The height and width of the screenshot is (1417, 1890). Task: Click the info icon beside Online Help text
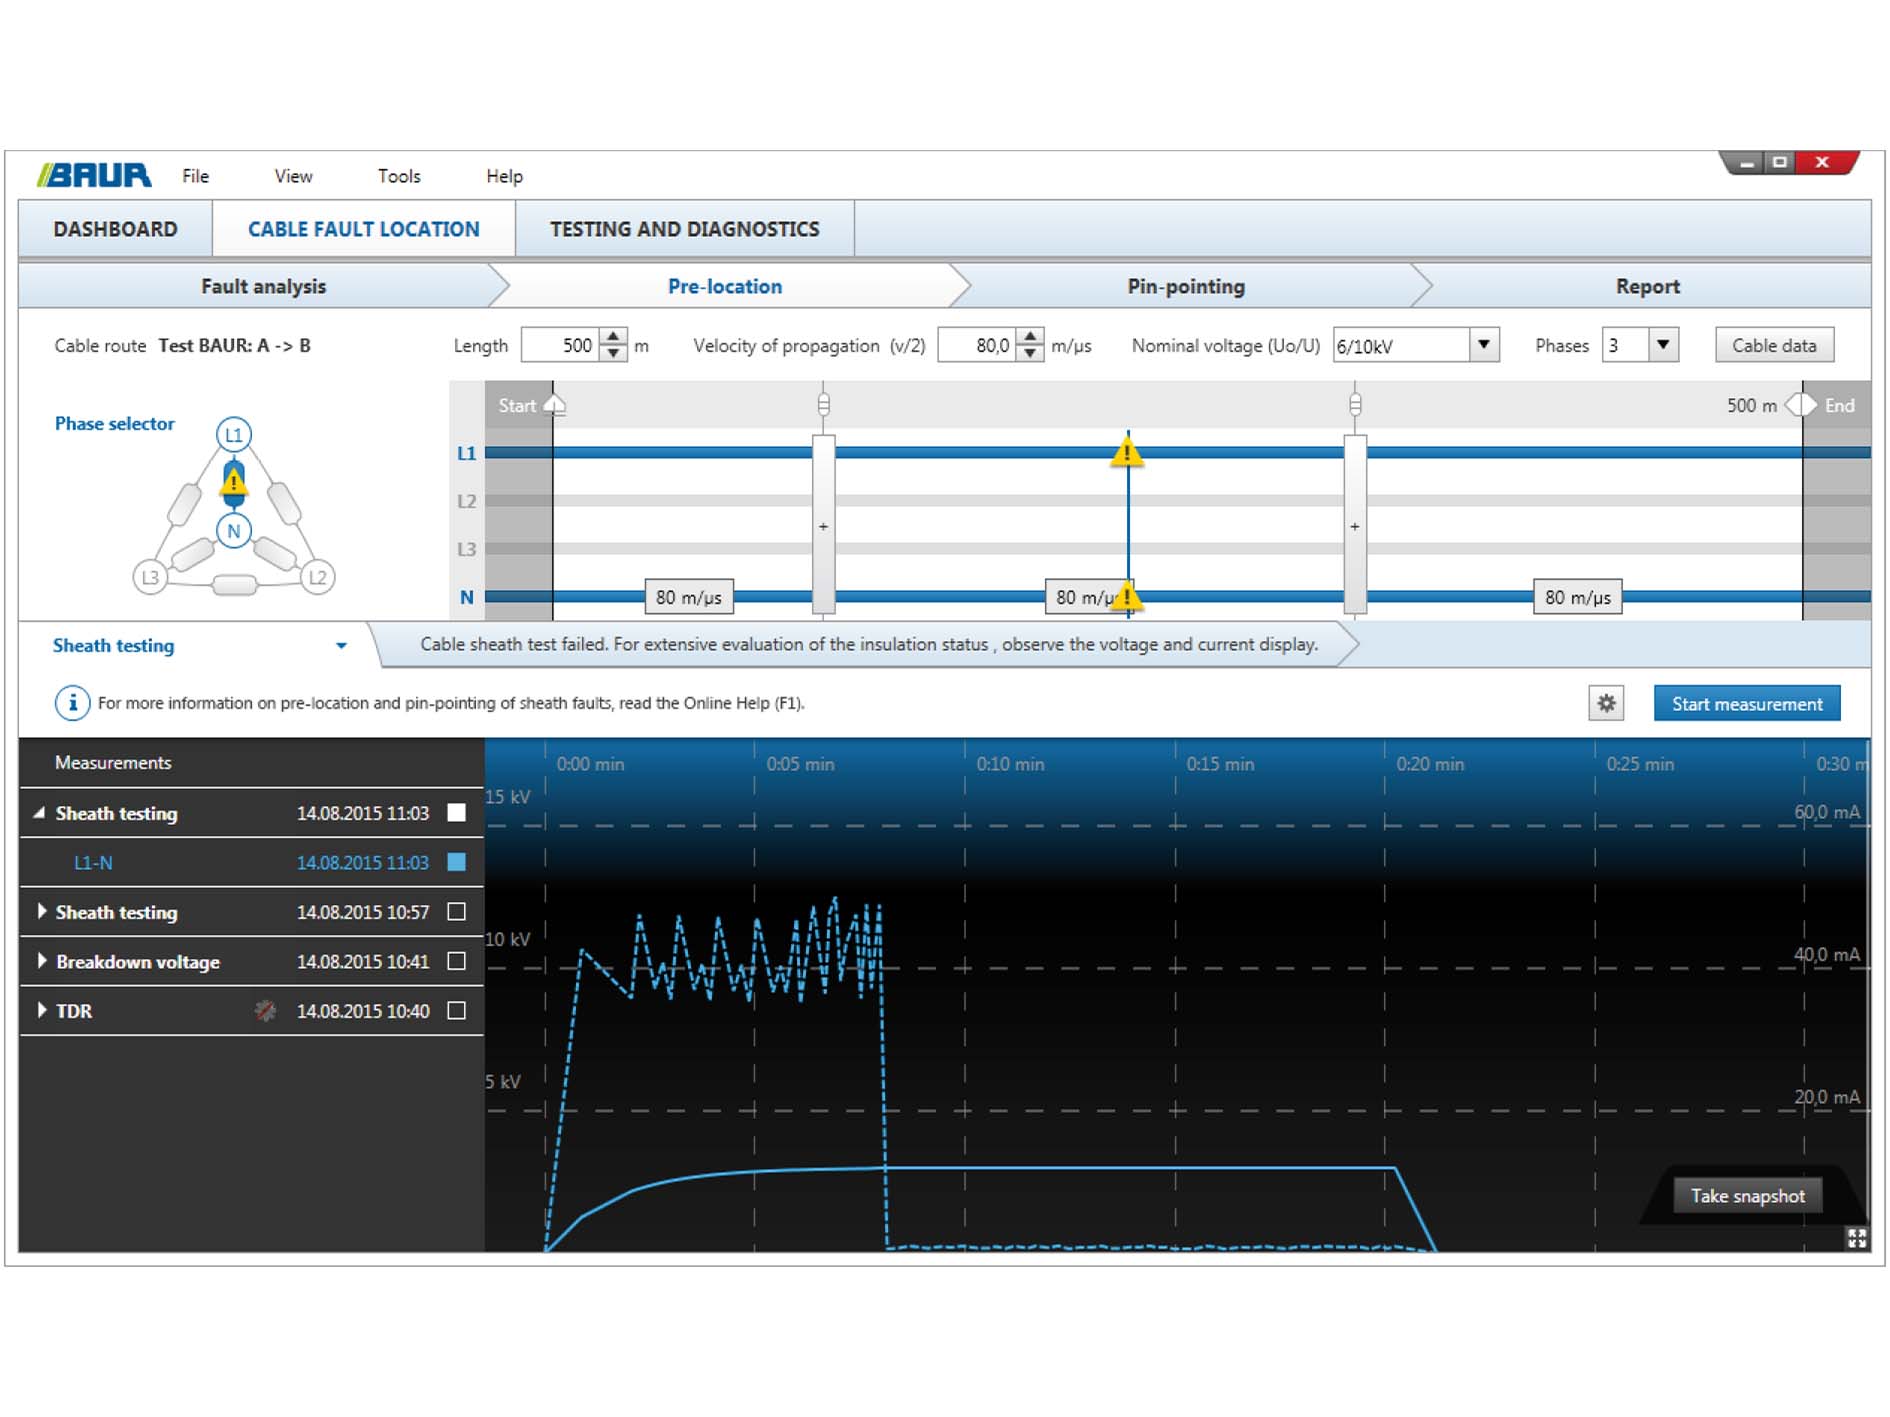coord(72,703)
